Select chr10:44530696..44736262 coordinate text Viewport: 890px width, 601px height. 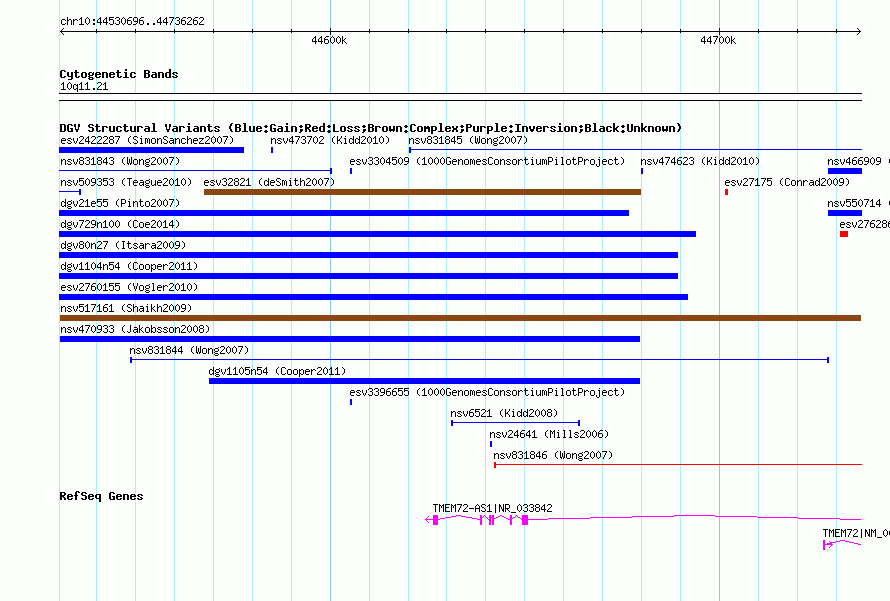(132, 21)
